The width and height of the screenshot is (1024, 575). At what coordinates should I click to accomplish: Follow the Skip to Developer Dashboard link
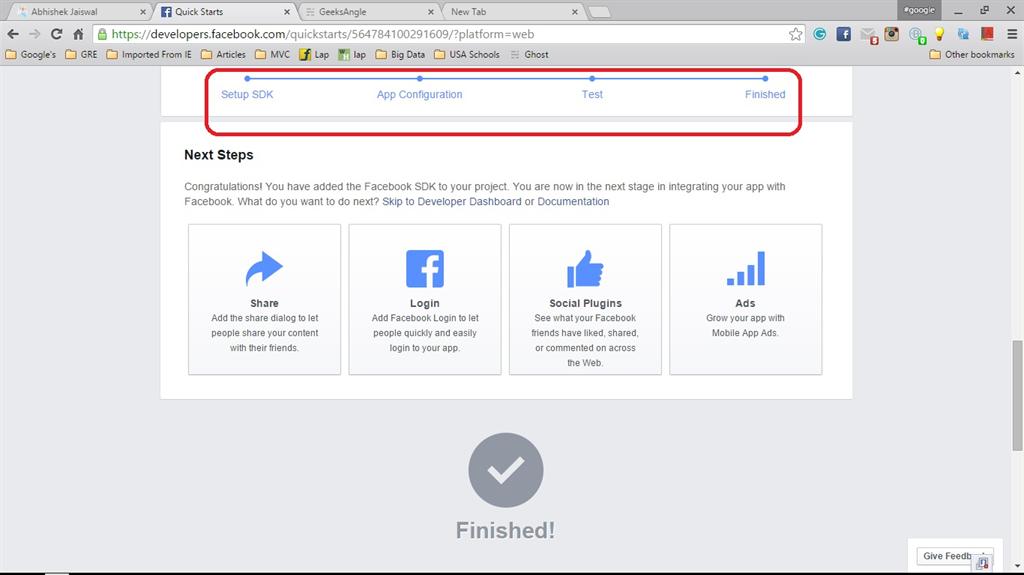point(452,201)
